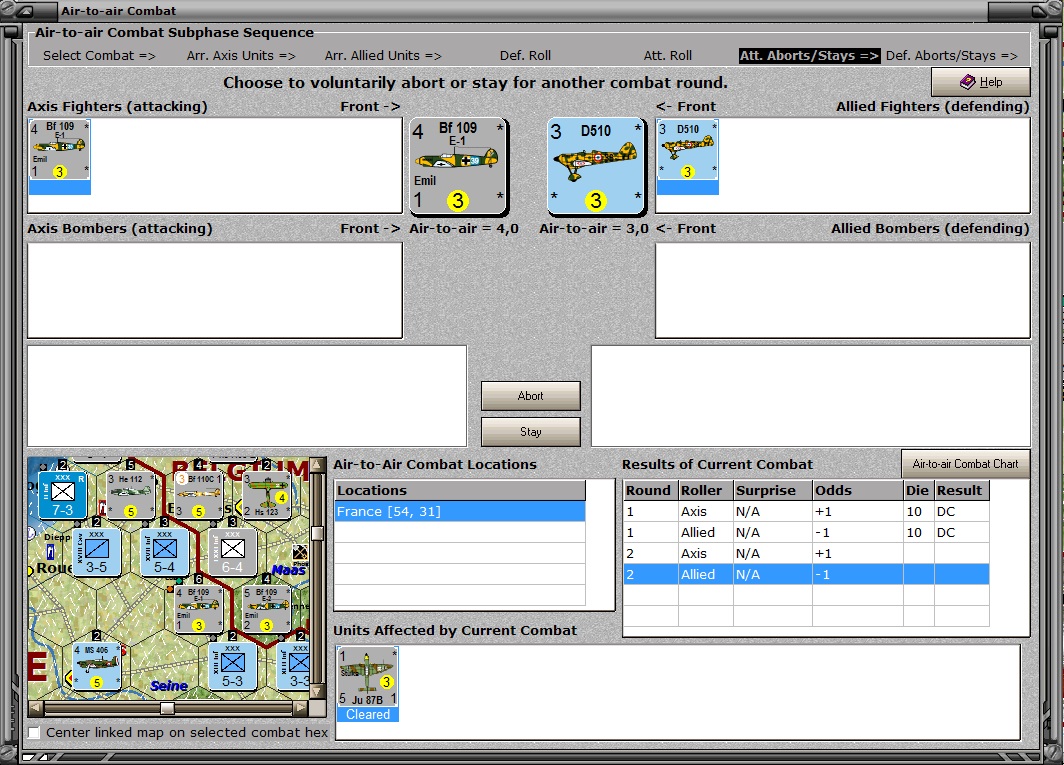Click the Def. Roll subphase step
This screenshot has width=1064, height=765.
coord(525,56)
